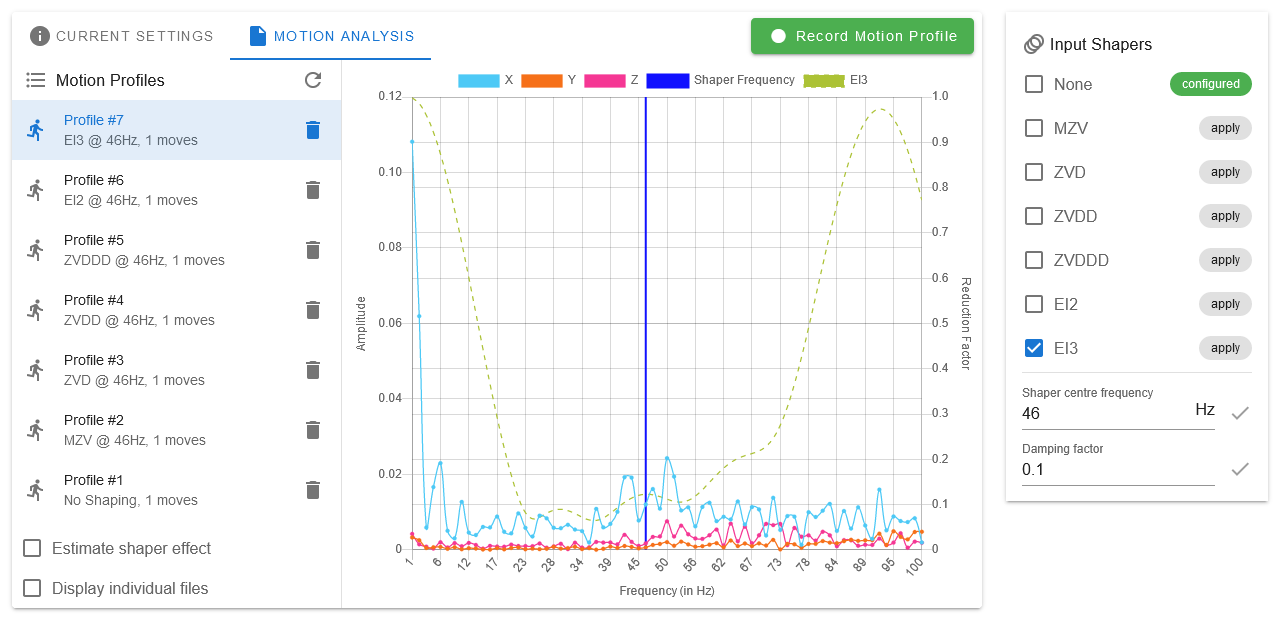
Task: Check the EI2 input shaper checkbox
Action: [1034, 304]
